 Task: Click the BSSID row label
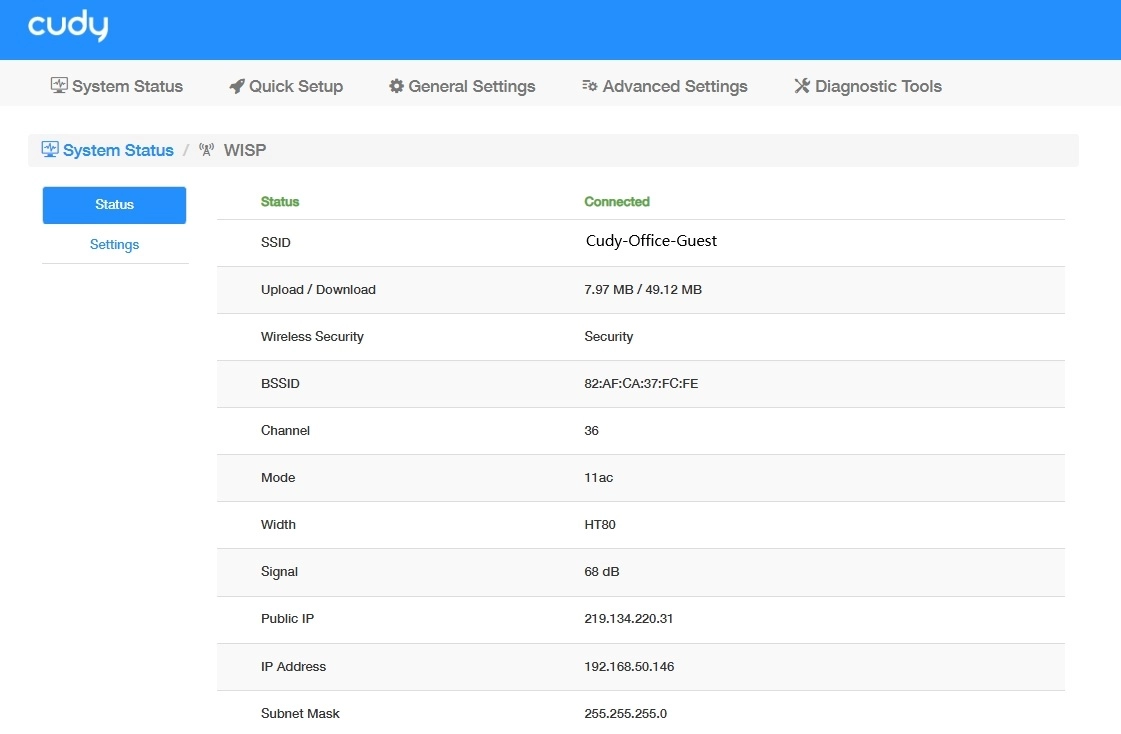click(280, 384)
